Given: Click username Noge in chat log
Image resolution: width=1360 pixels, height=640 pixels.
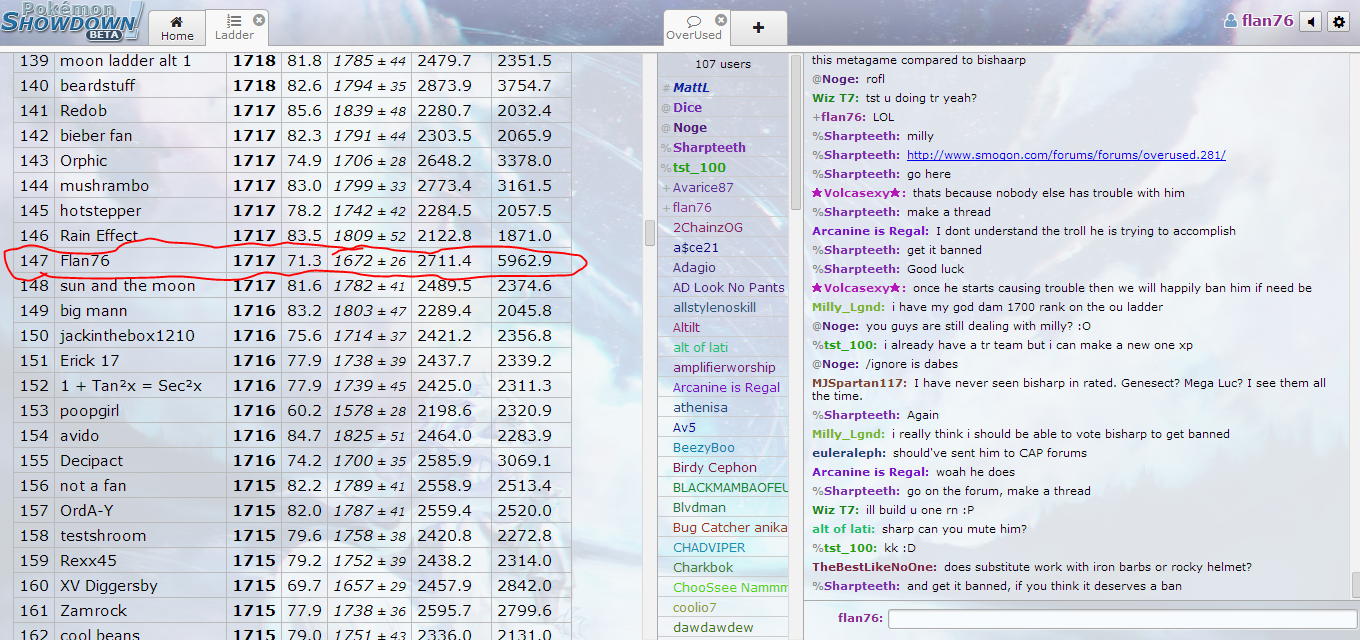Looking at the screenshot, I should (x=840, y=79).
